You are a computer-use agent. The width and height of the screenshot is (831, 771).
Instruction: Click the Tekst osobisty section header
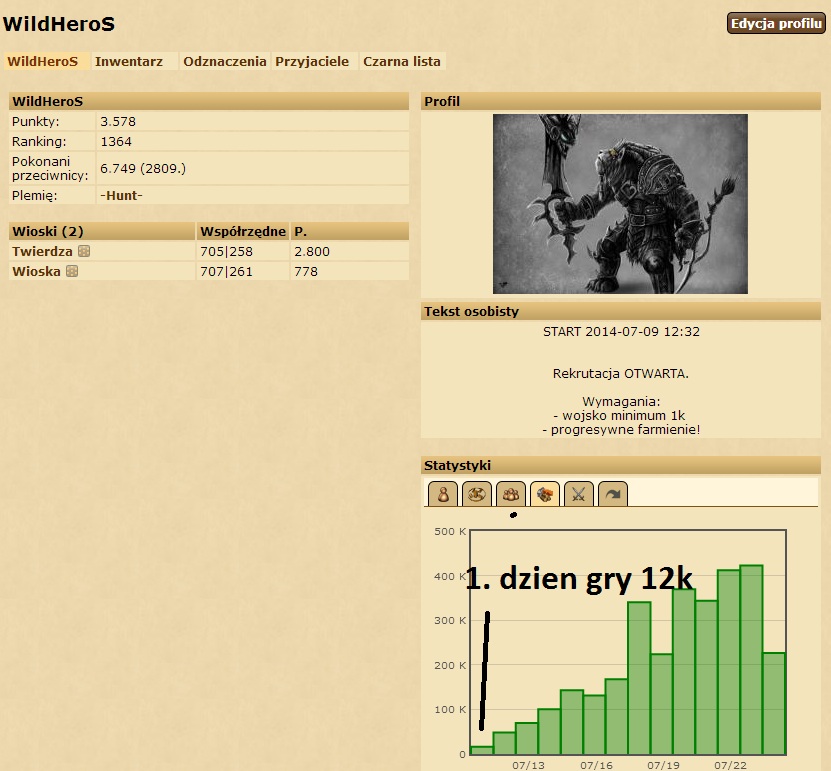coord(621,311)
